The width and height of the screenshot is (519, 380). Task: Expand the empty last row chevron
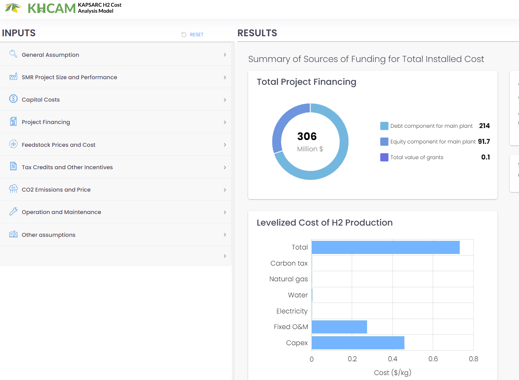(225, 256)
